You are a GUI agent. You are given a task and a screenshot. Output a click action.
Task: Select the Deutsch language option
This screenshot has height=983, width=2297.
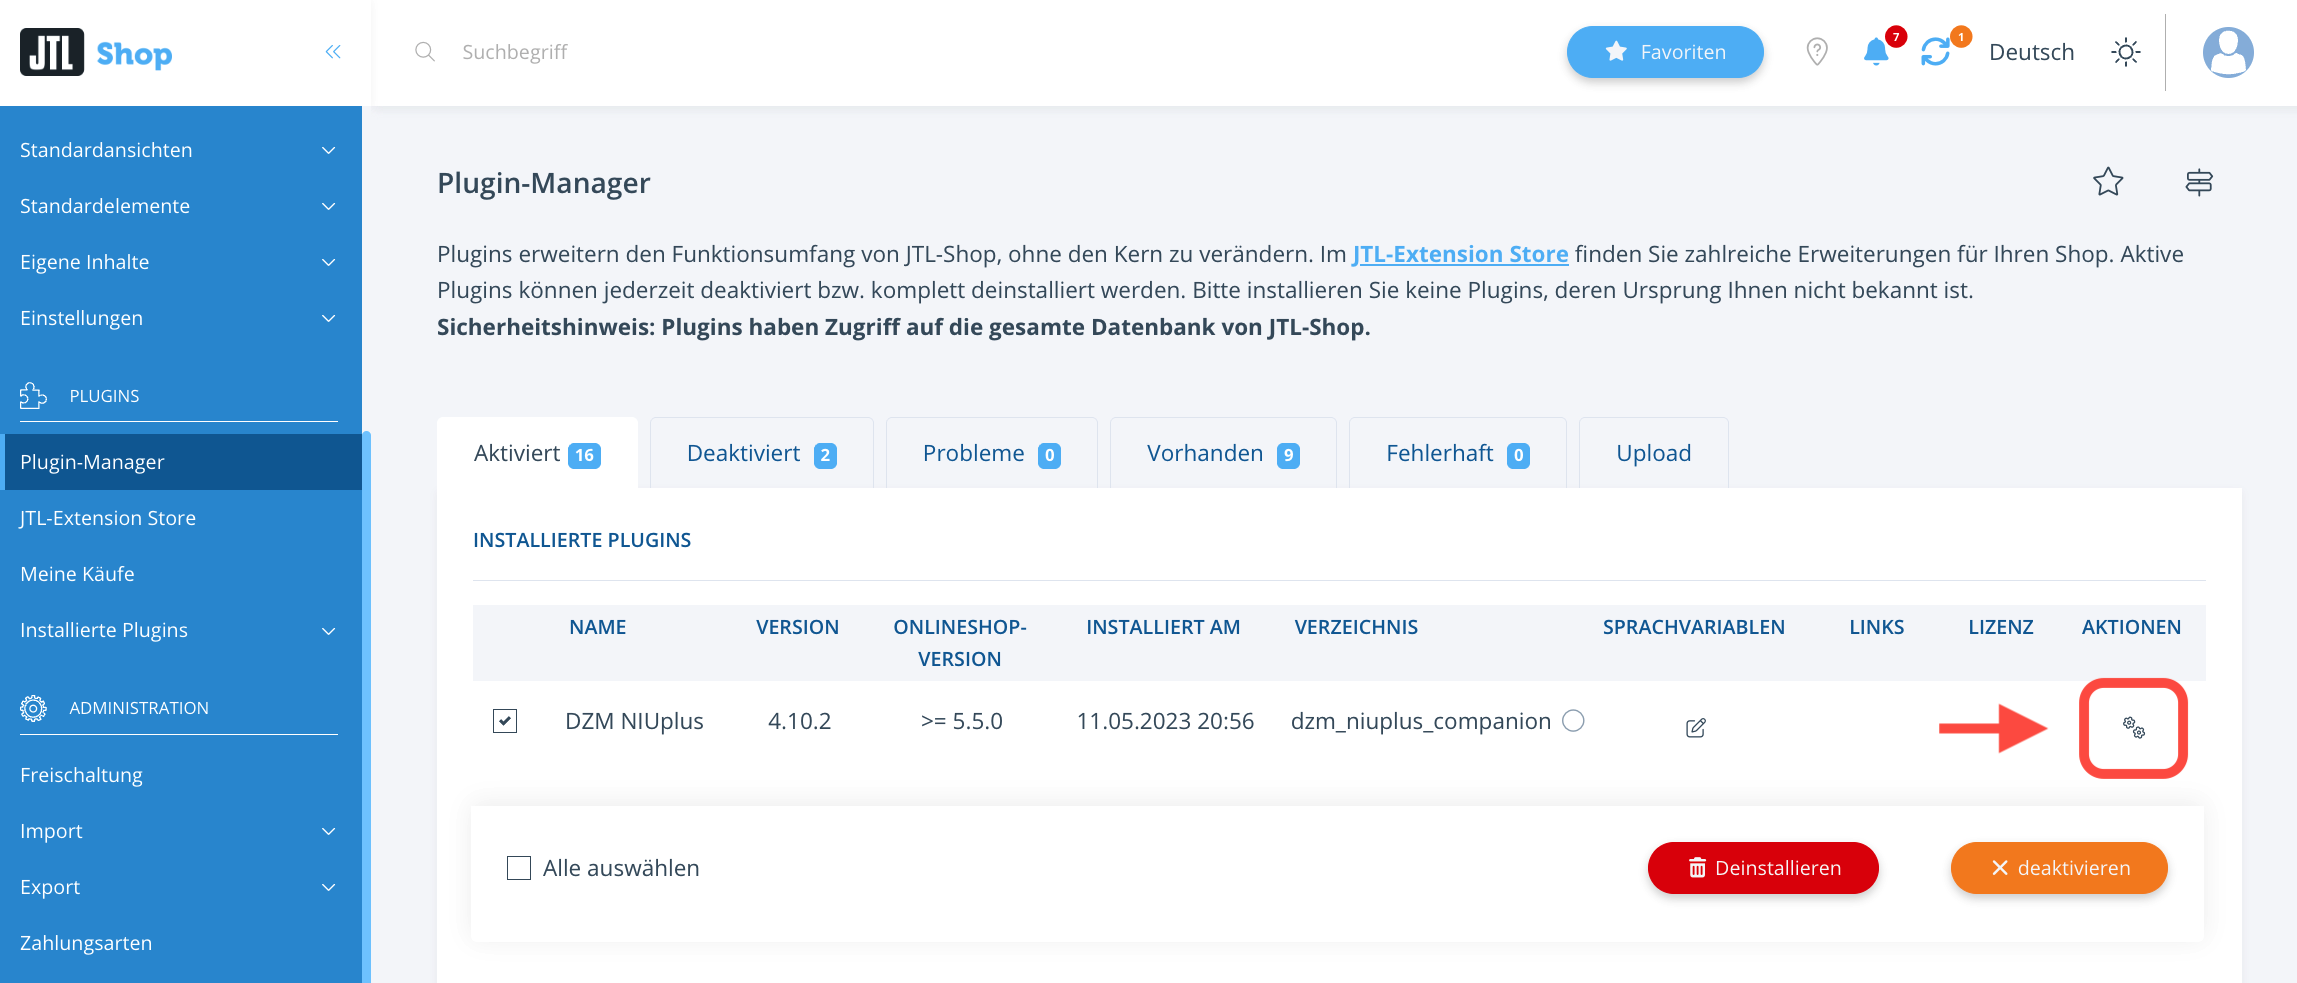[x=2031, y=52]
